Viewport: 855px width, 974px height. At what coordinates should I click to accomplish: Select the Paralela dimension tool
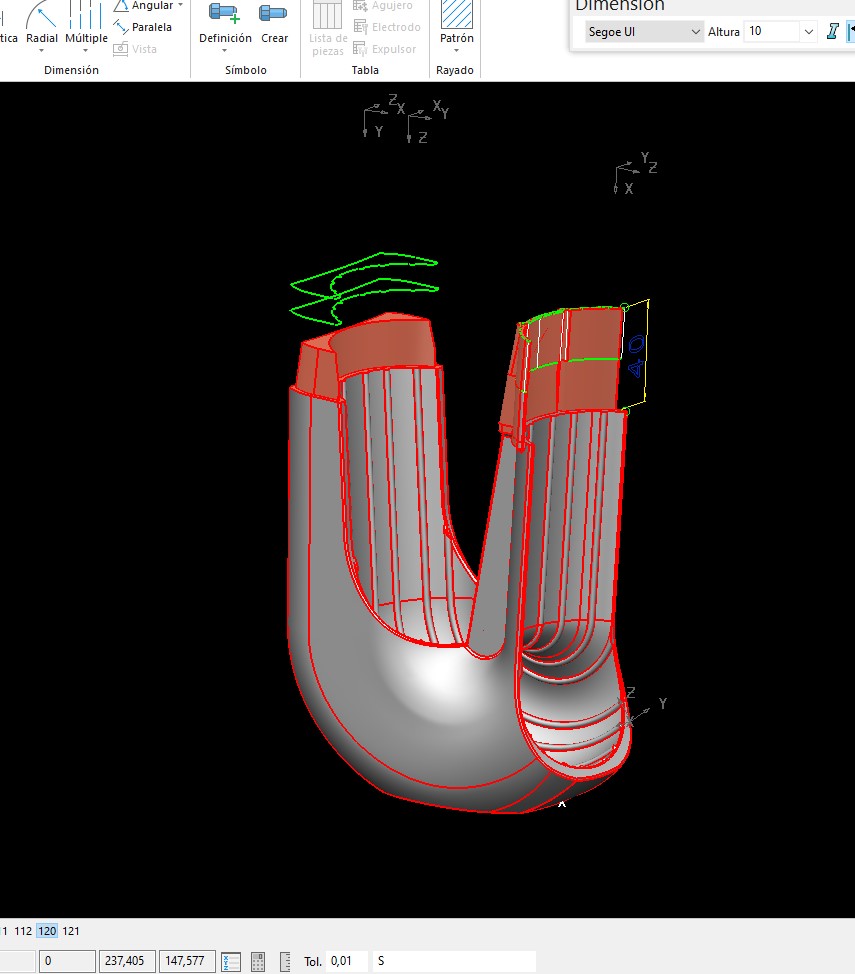pos(142,27)
